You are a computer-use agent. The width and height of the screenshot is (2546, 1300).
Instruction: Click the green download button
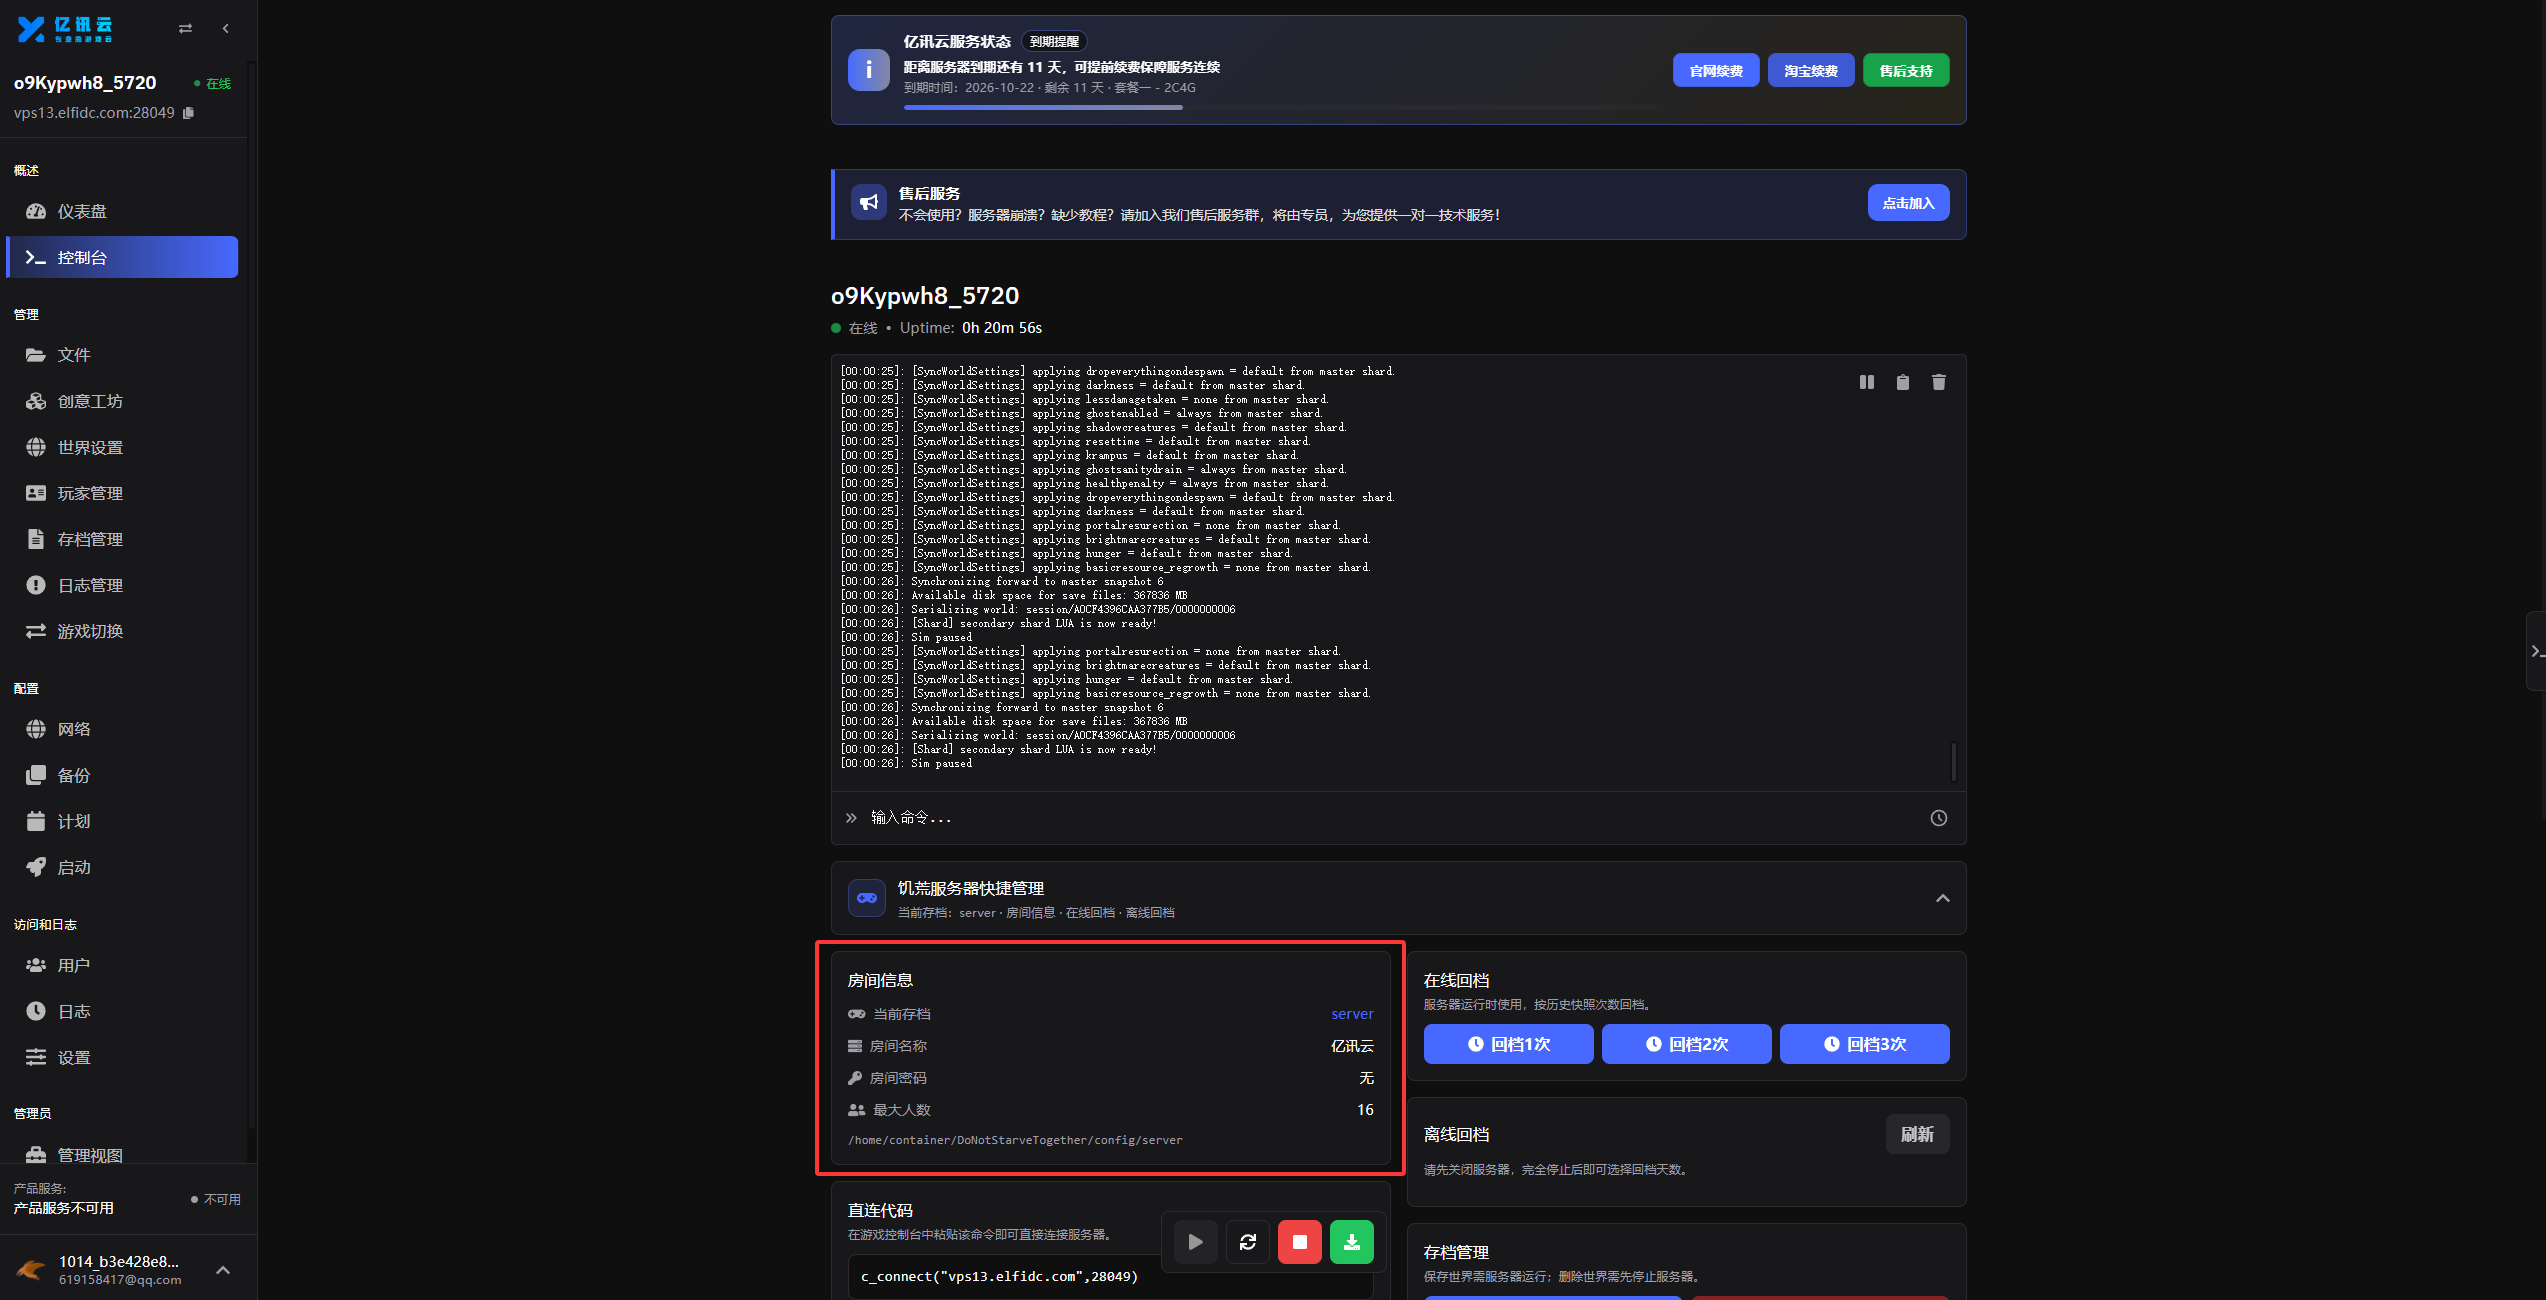tap(1351, 1242)
